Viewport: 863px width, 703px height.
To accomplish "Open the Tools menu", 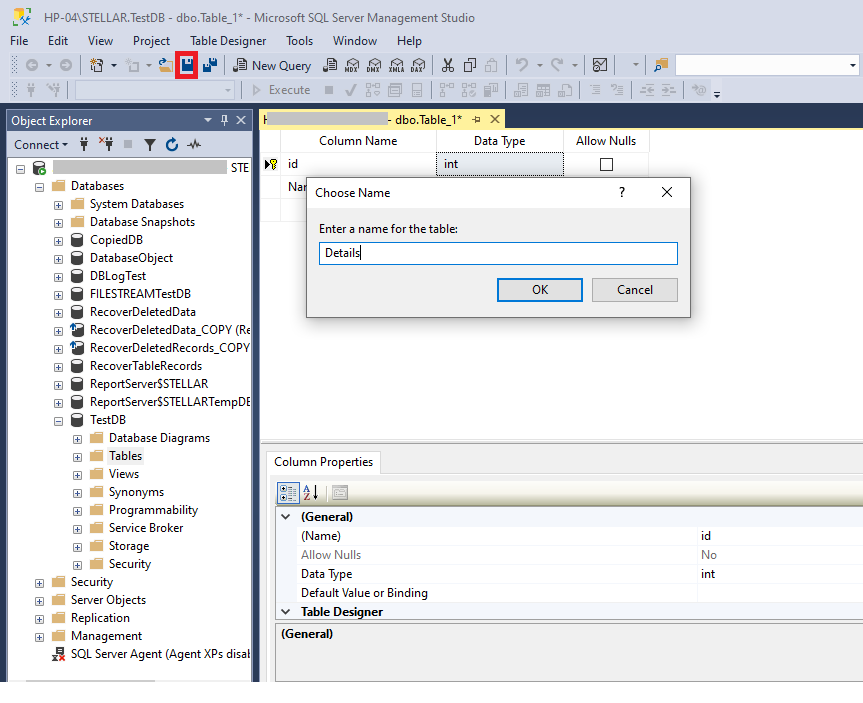I will (x=299, y=41).
